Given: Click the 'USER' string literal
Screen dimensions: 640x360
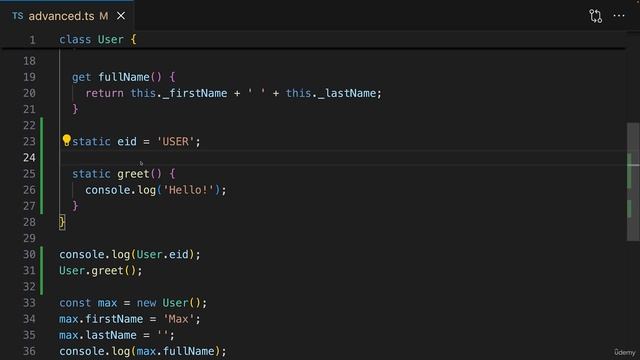Looking at the screenshot, I should pyautogui.click(x=176, y=142).
